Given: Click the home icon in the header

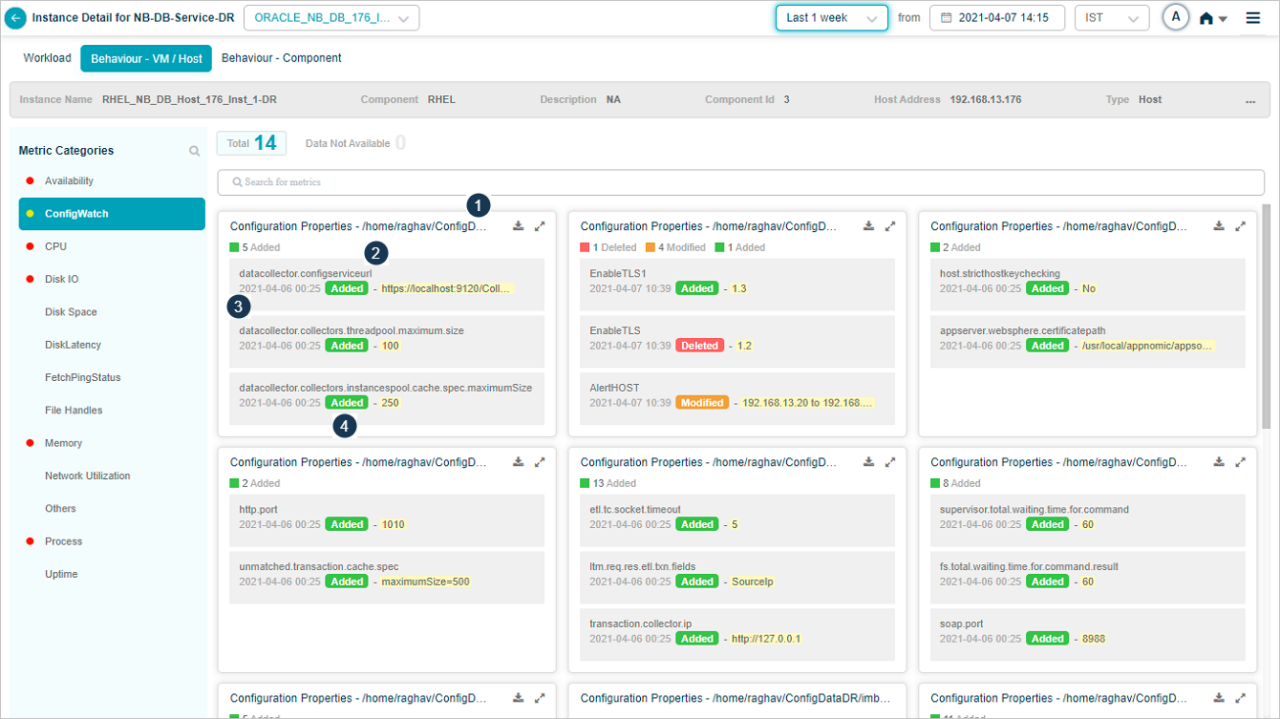Looking at the screenshot, I should tap(1208, 17).
